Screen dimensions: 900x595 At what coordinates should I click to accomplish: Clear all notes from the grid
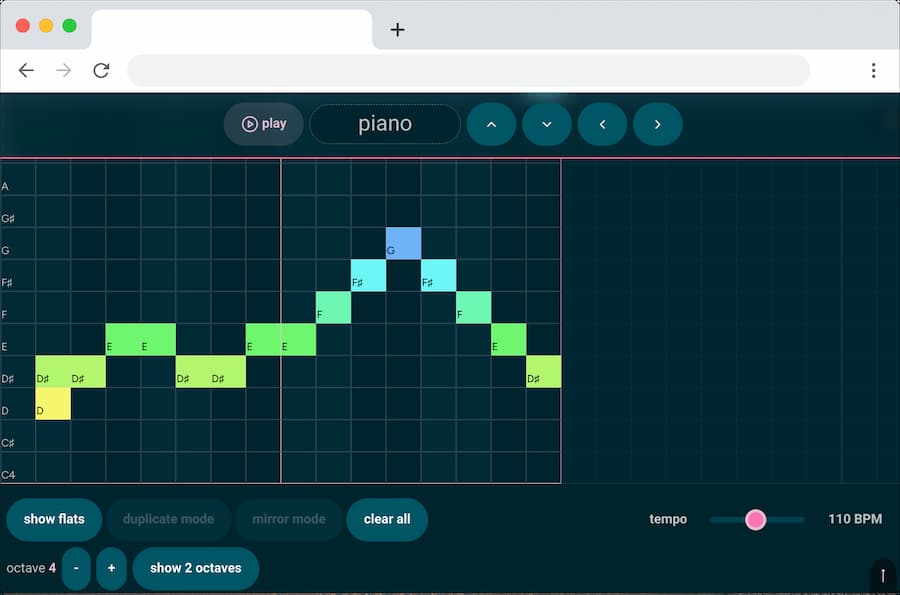coord(387,519)
